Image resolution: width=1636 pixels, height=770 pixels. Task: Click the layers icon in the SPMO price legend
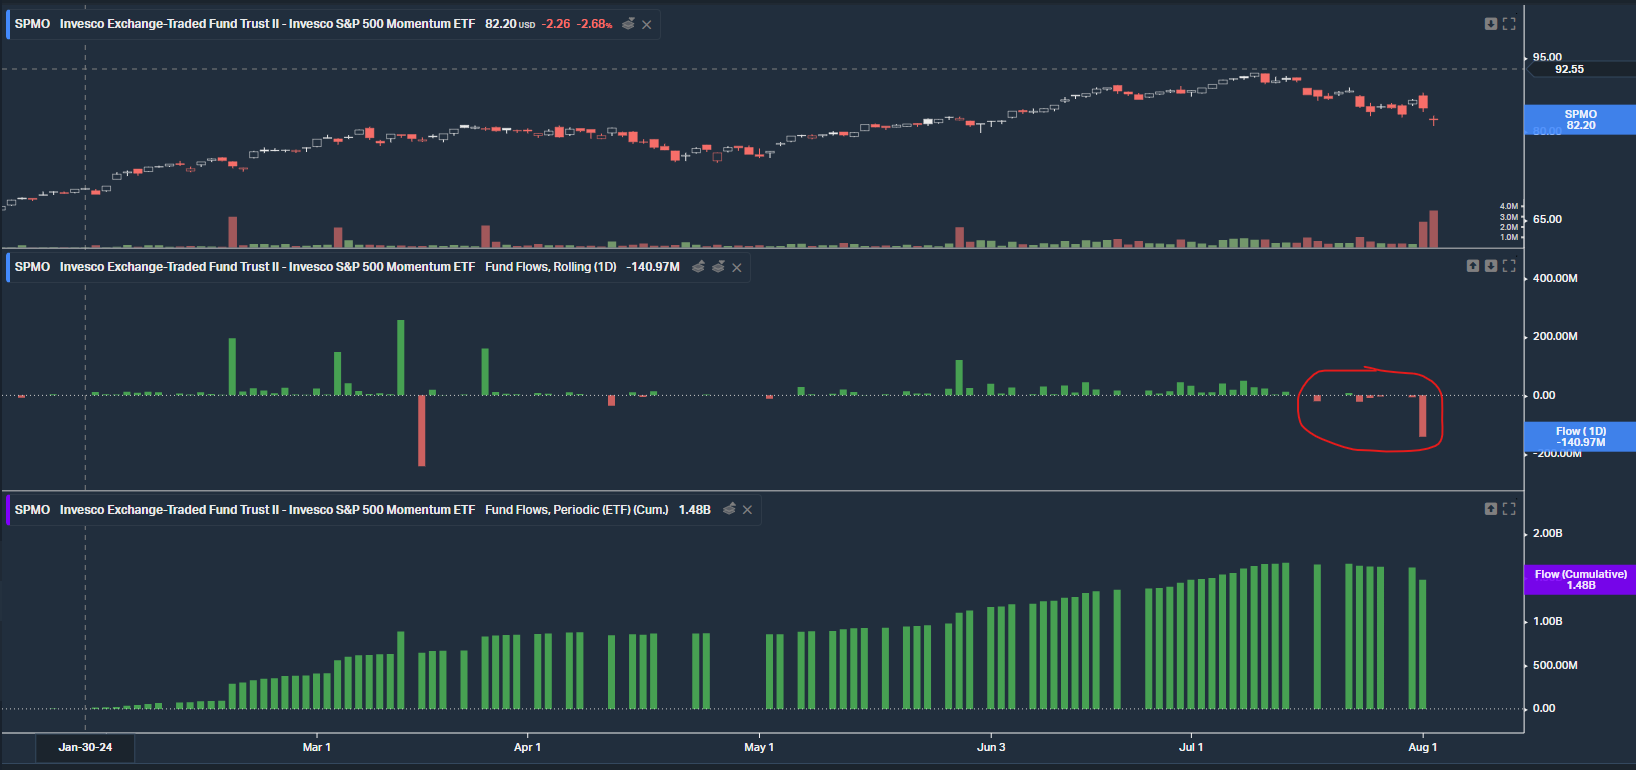(628, 24)
